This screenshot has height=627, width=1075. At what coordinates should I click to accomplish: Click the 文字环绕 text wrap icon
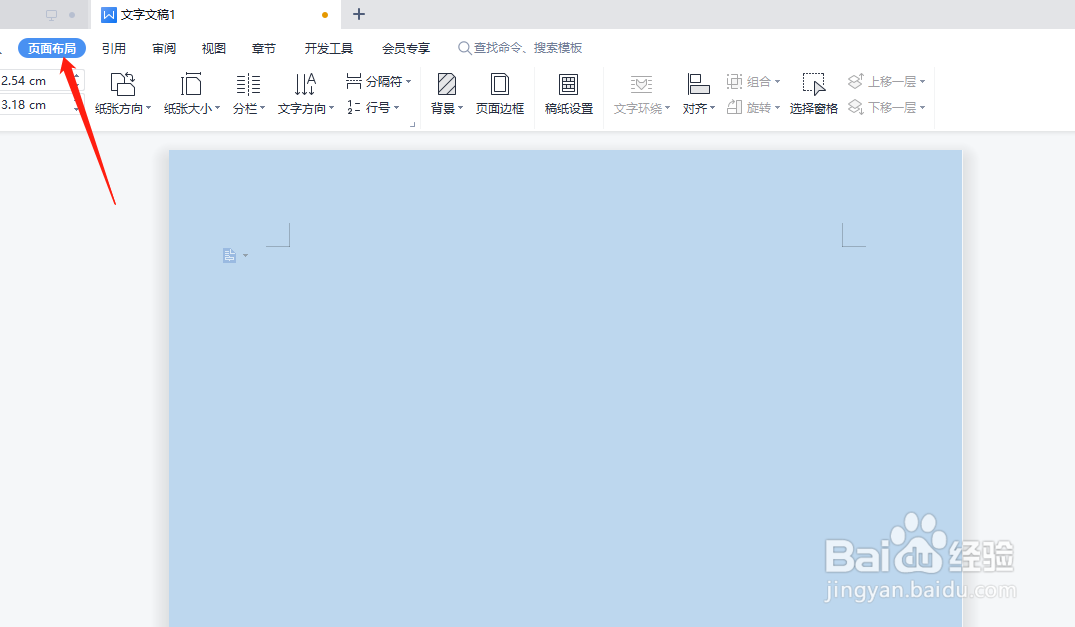point(642,84)
